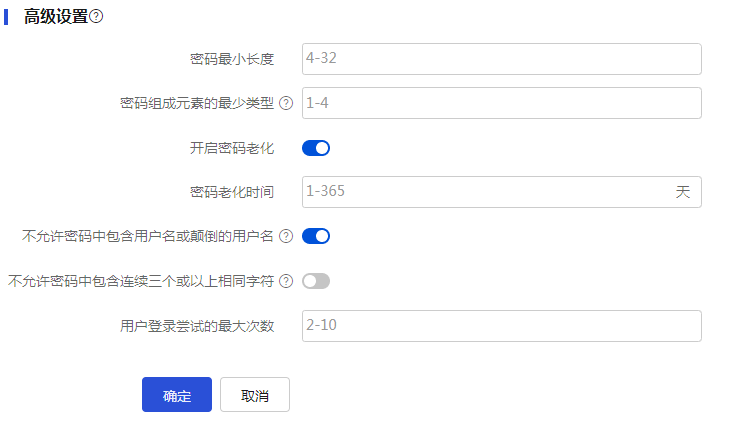Click help icon beside 不允许密码中包含用户名 option
Image resolution: width=733 pixels, height=424 pixels.
pyautogui.click(x=286, y=237)
